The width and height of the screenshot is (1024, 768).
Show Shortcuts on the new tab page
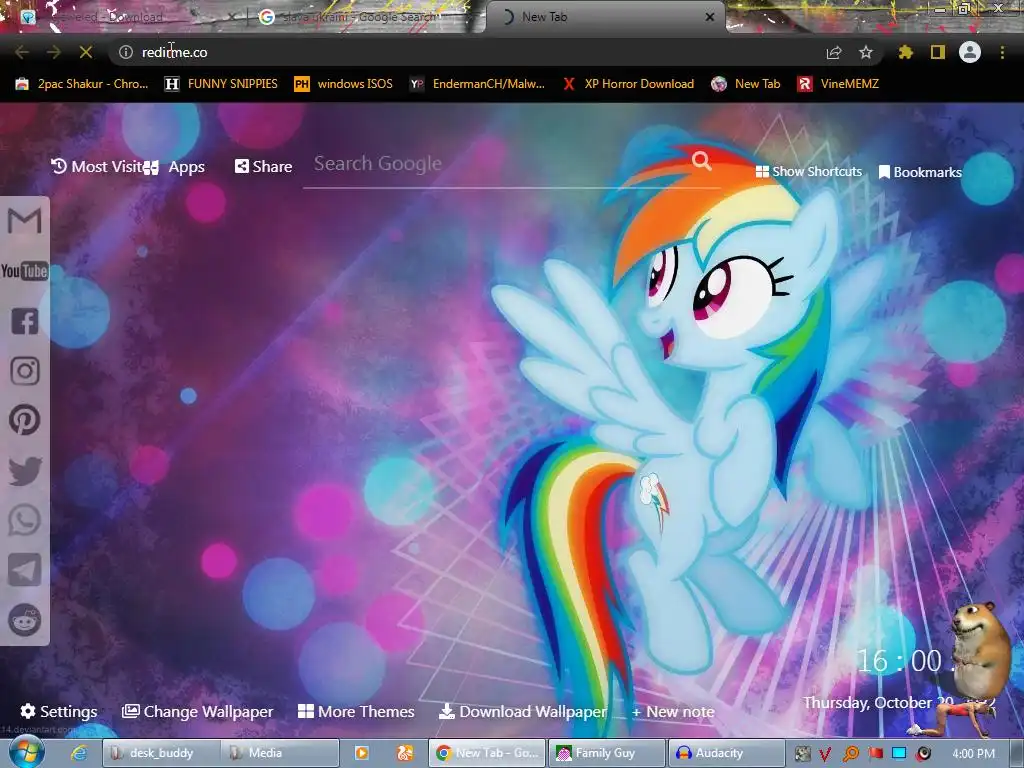pyautogui.click(x=808, y=172)
